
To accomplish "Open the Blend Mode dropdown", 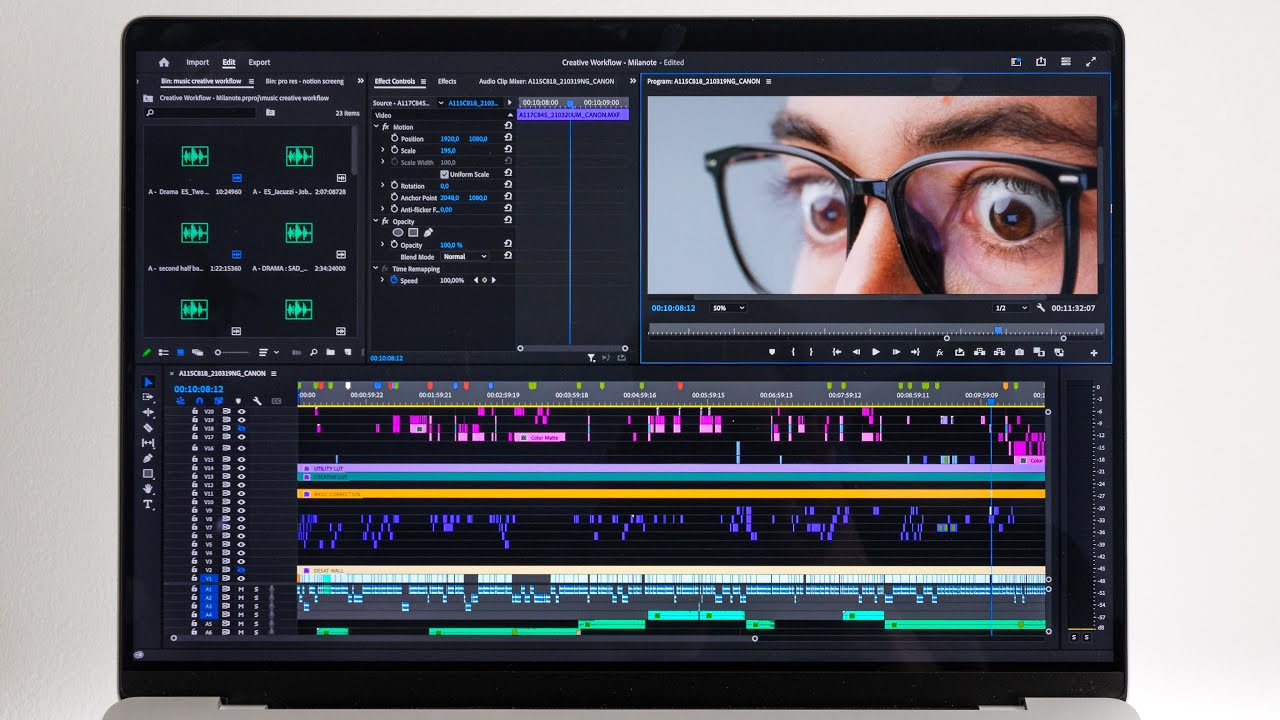I will (x=465, y=256).
